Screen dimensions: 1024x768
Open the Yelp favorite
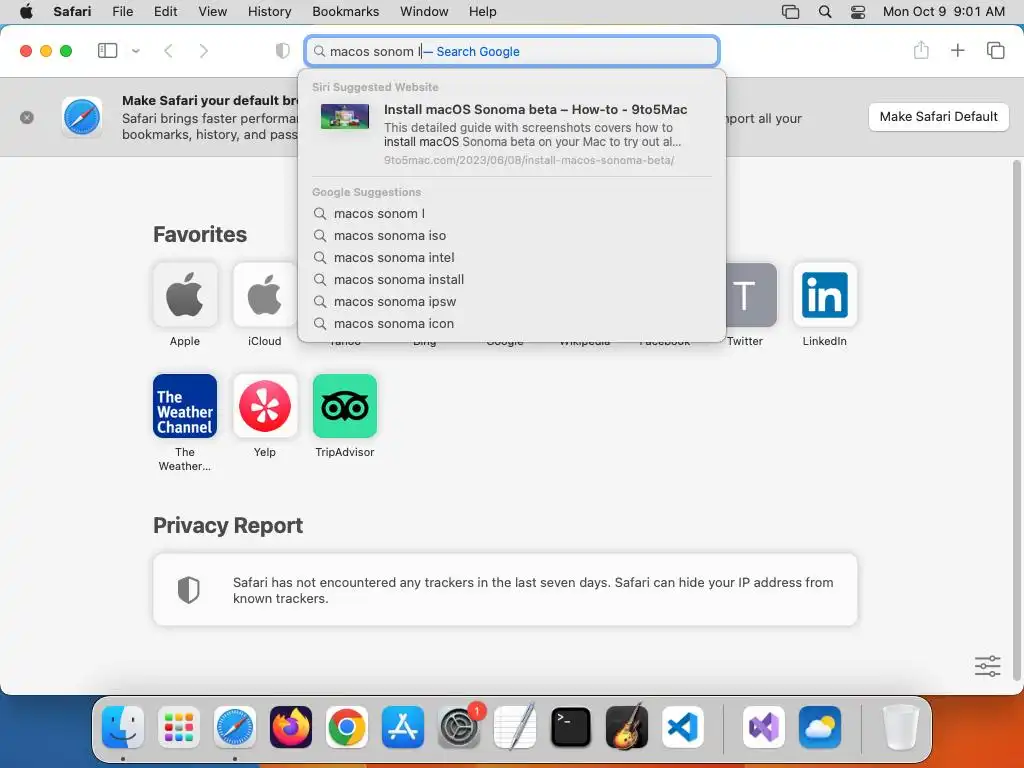(264, 406)
